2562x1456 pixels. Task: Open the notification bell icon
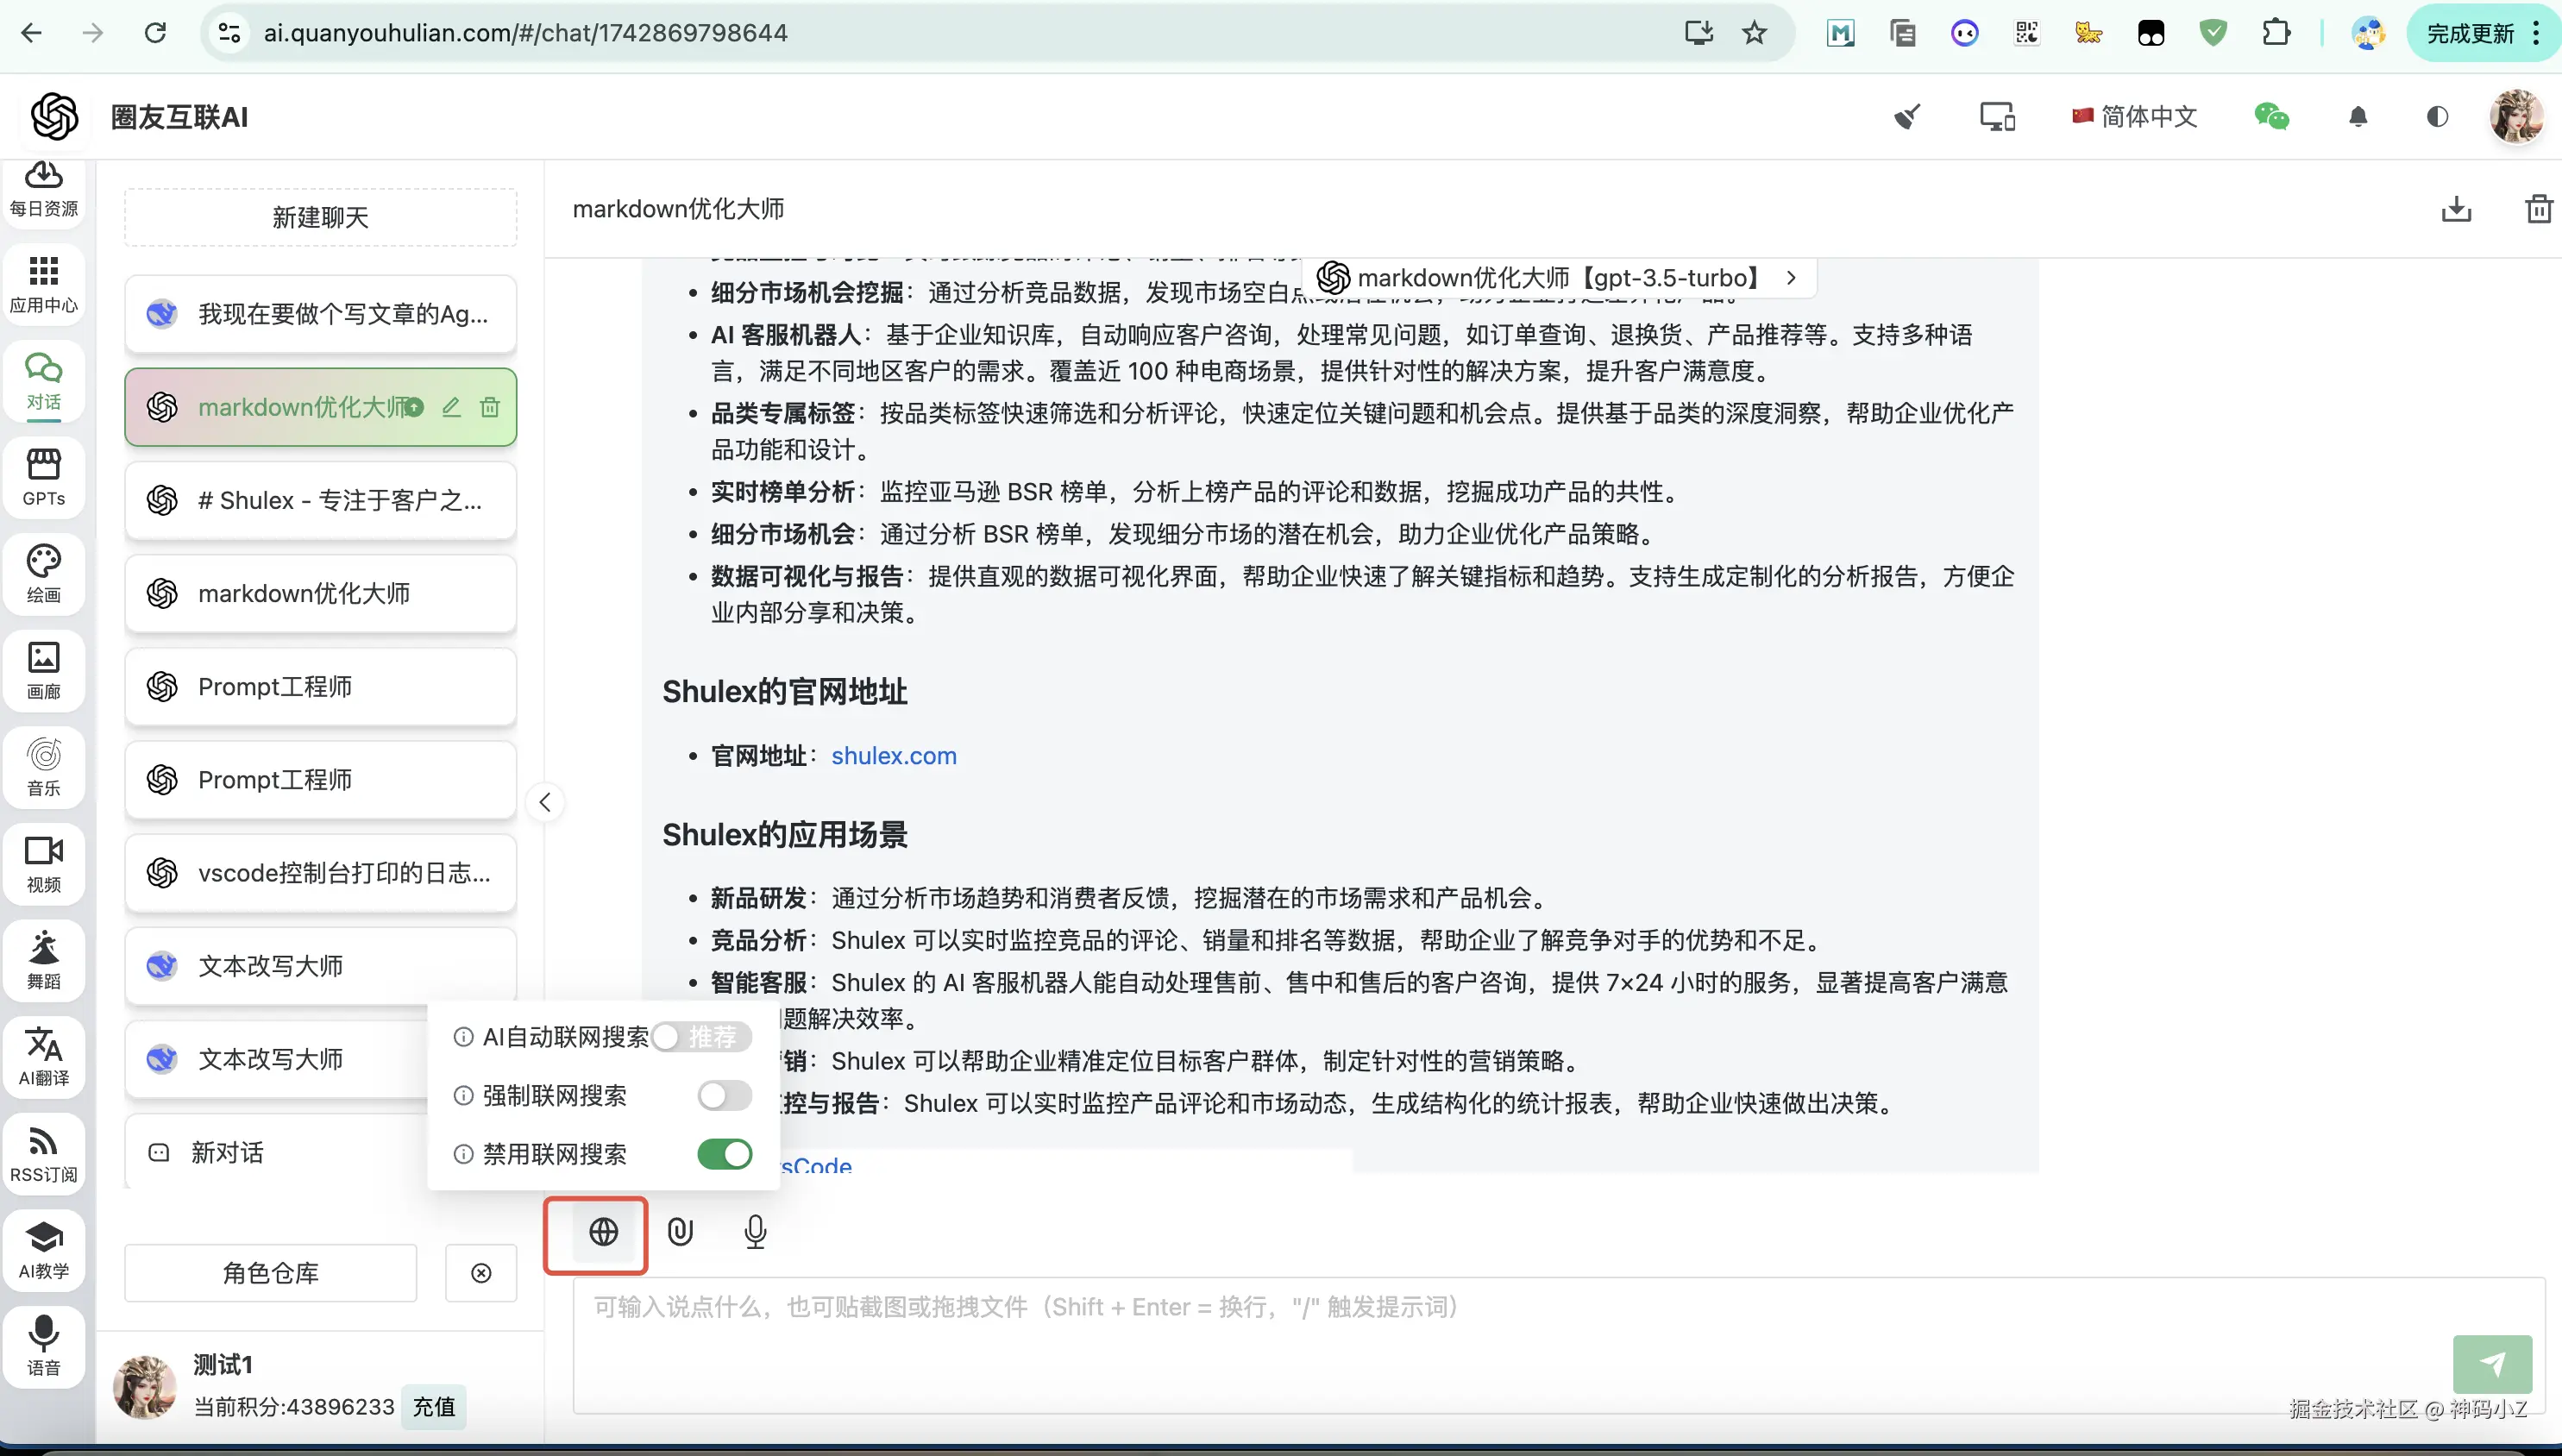[x=2358, y=117]
